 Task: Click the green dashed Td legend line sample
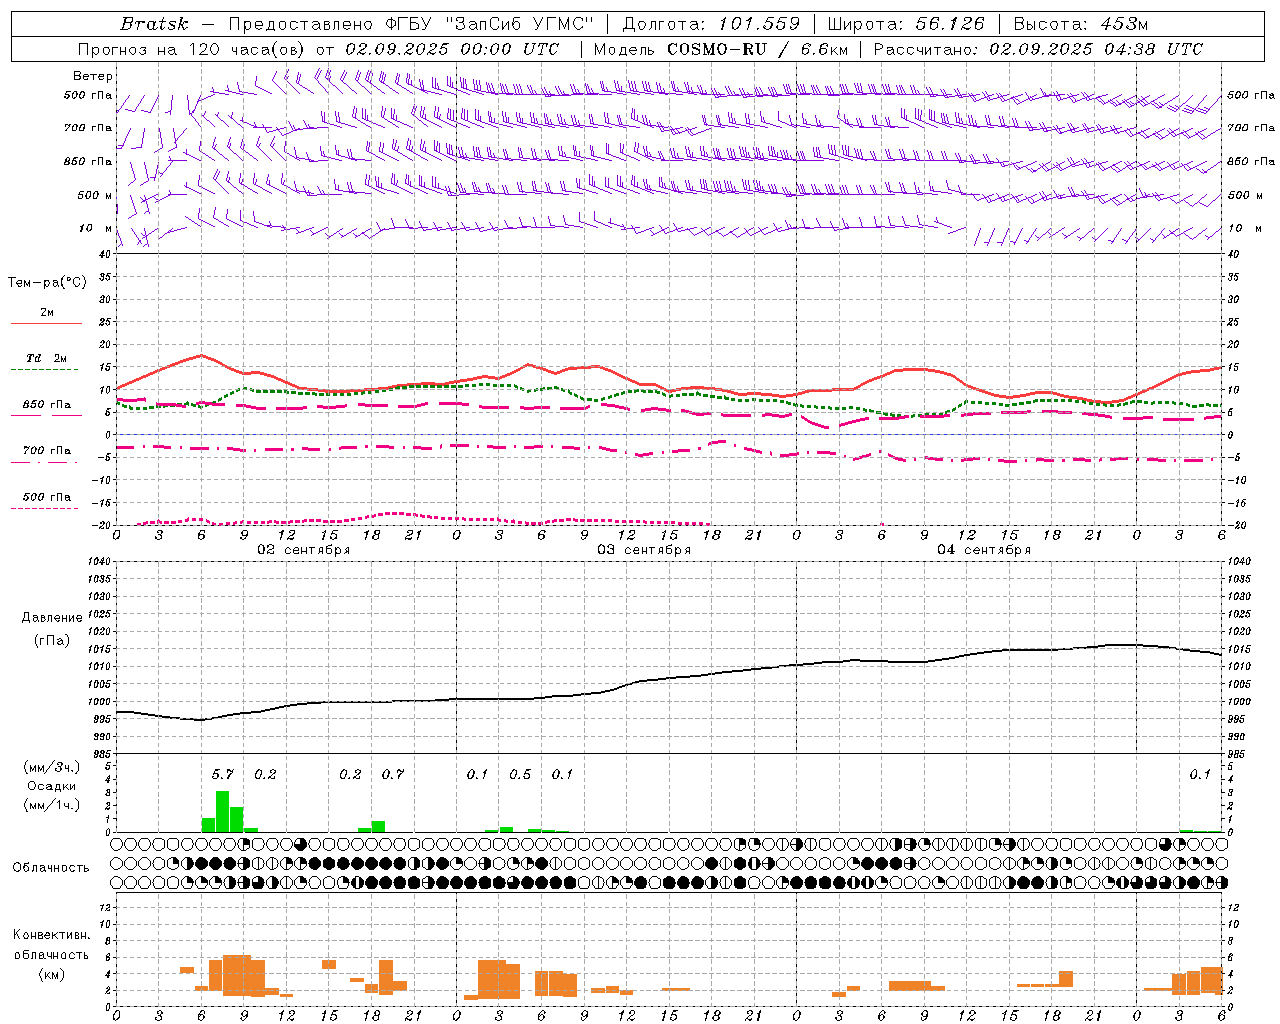pos(45,370)
